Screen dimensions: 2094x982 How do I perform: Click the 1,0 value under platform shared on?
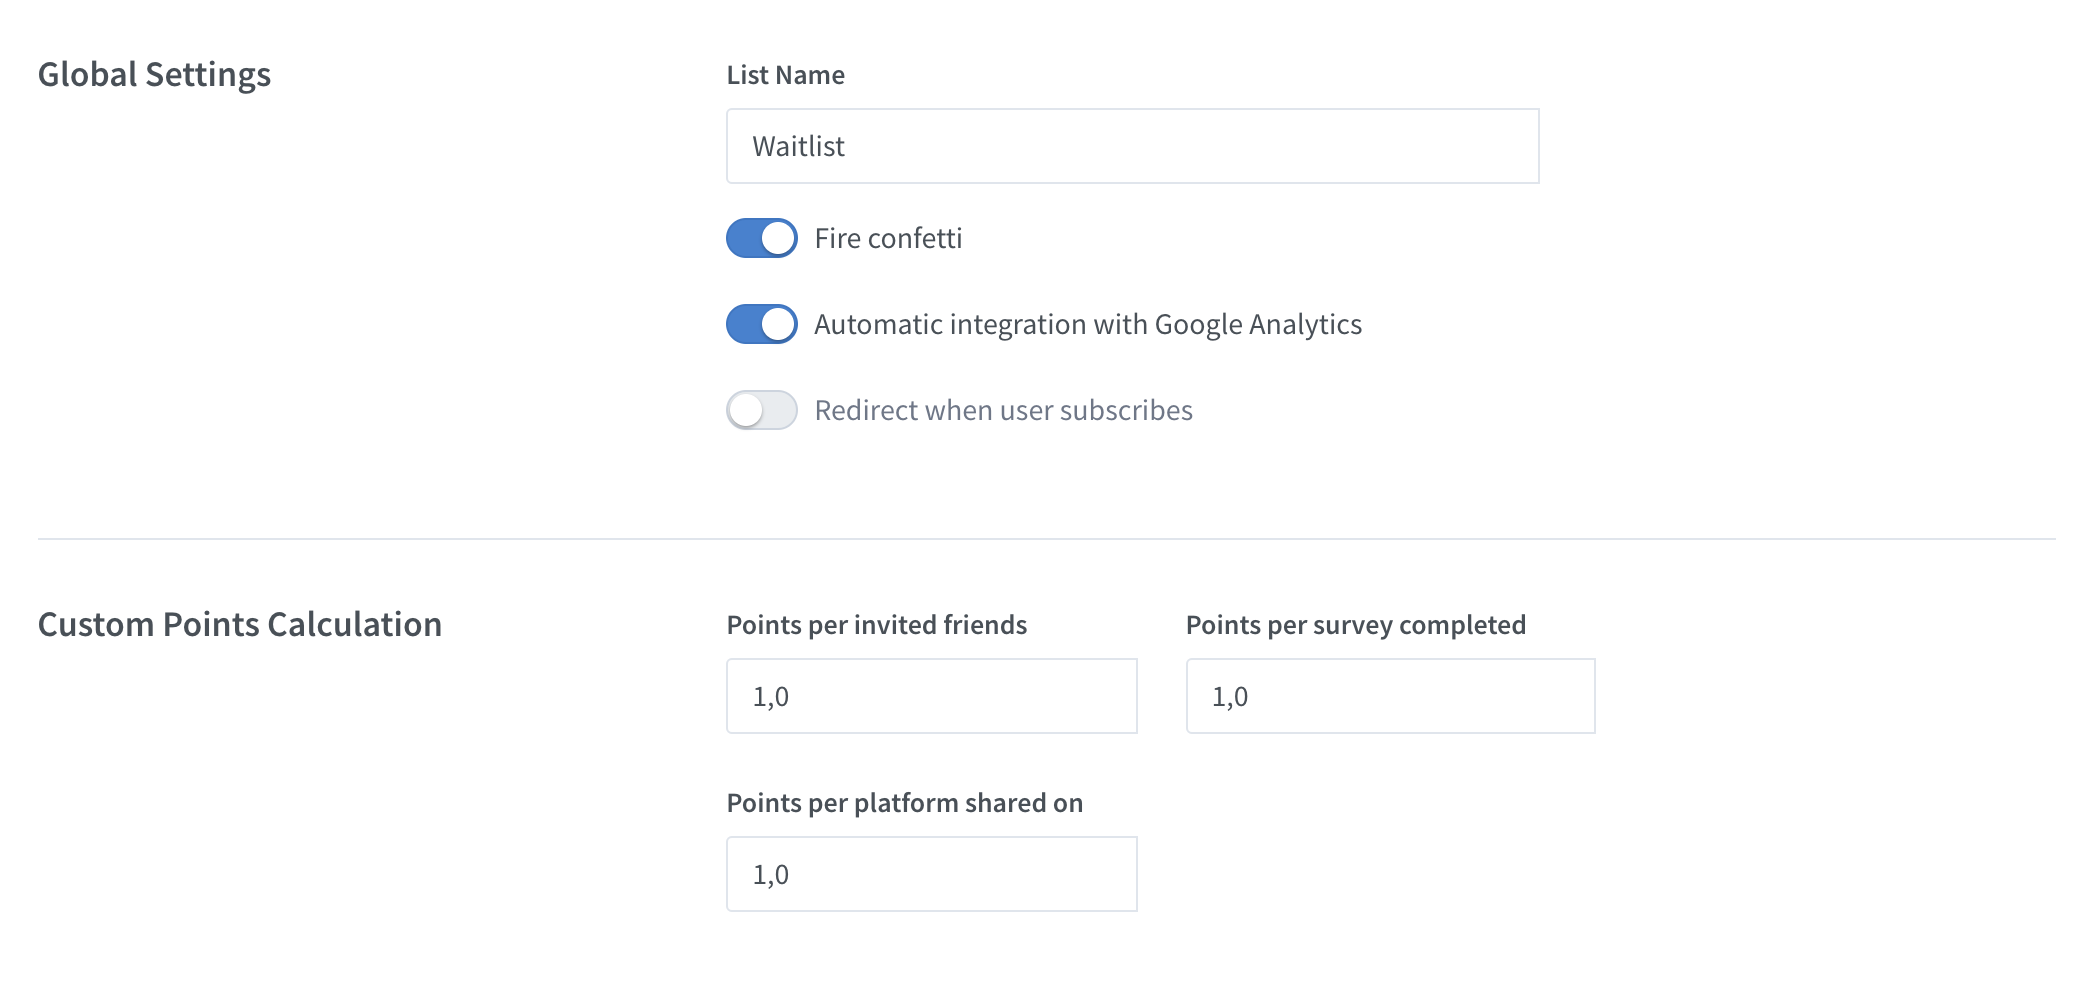pos(771,874)
